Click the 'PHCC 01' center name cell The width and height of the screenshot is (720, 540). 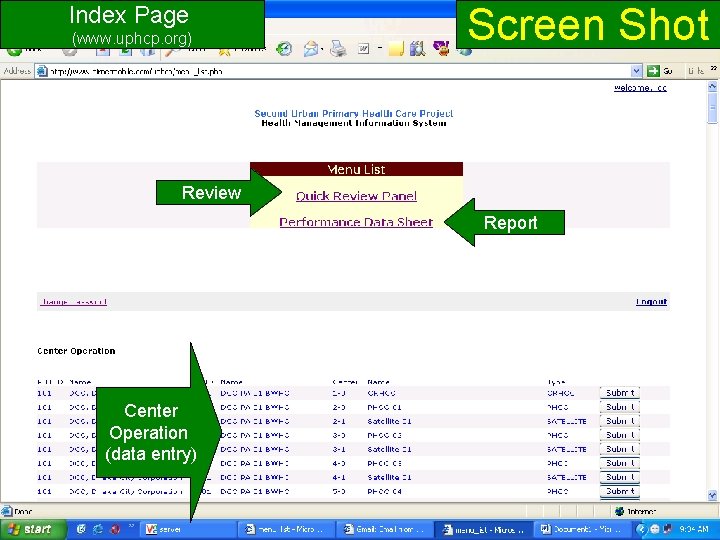coord(384,407)
